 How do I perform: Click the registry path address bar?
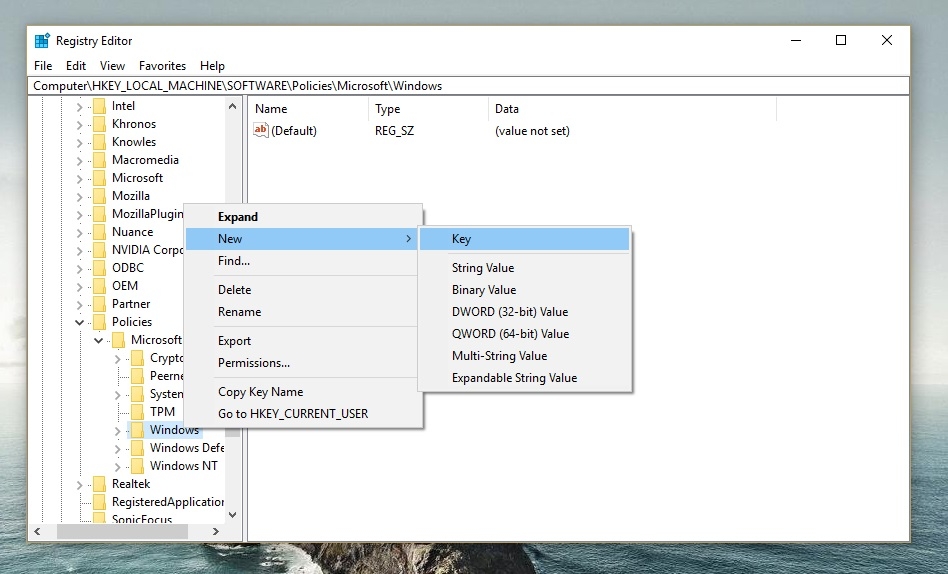[469, 86]
